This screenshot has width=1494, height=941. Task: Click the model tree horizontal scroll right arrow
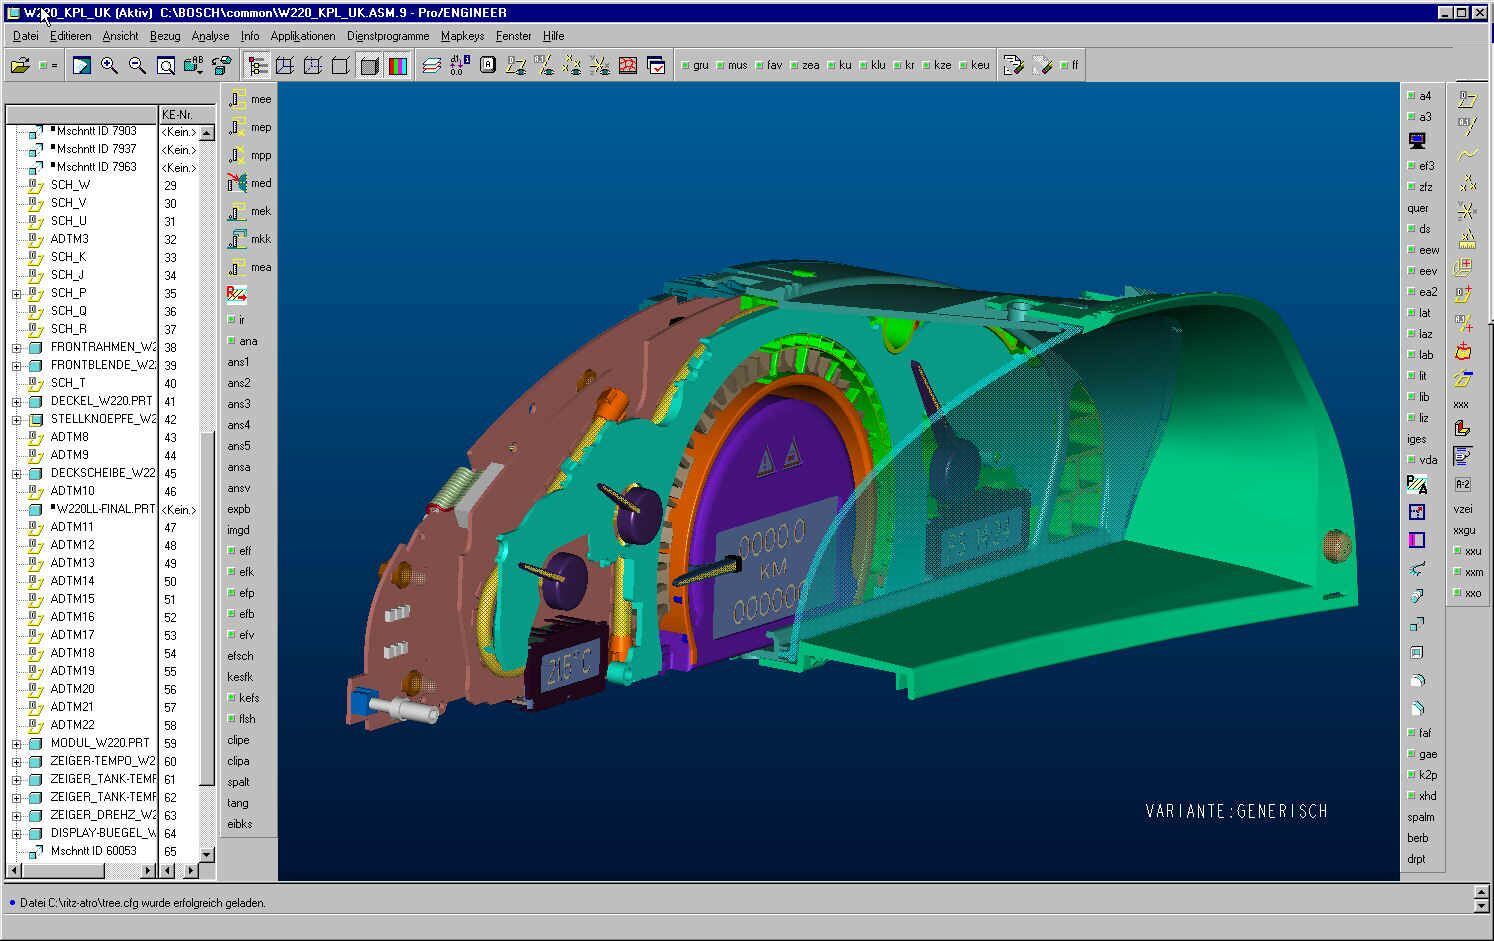point(149,871)
